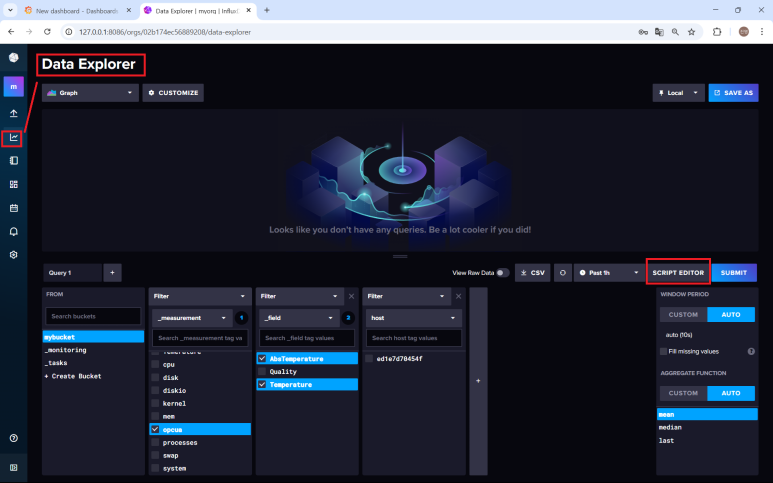This screenshot has height=483, width=773.
Task: Open Dashboards icon in left sidebar
Action: tap(14, 184)
